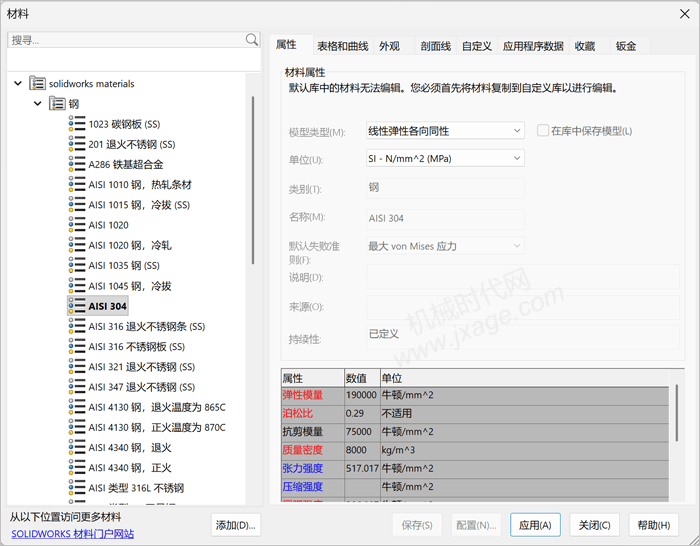Click the icon beside AISI 321 退火不锈钢 (SS)

77,367
